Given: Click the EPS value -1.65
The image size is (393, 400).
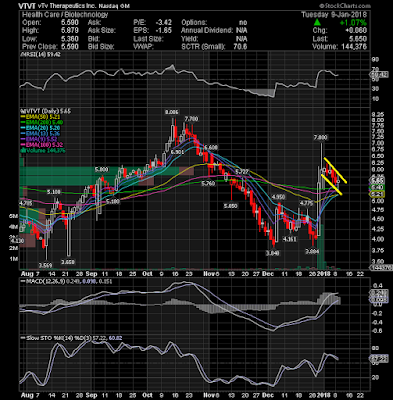Looking at the screenshot, I should 164,31.
